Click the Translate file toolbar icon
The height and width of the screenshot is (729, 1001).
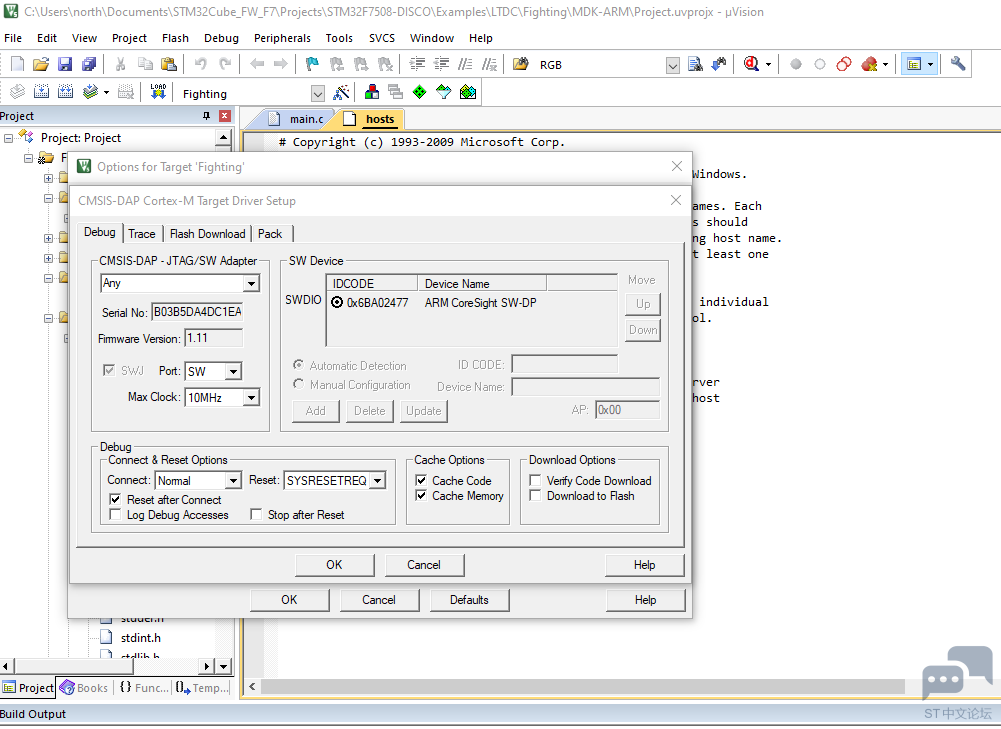pos(17,92)
